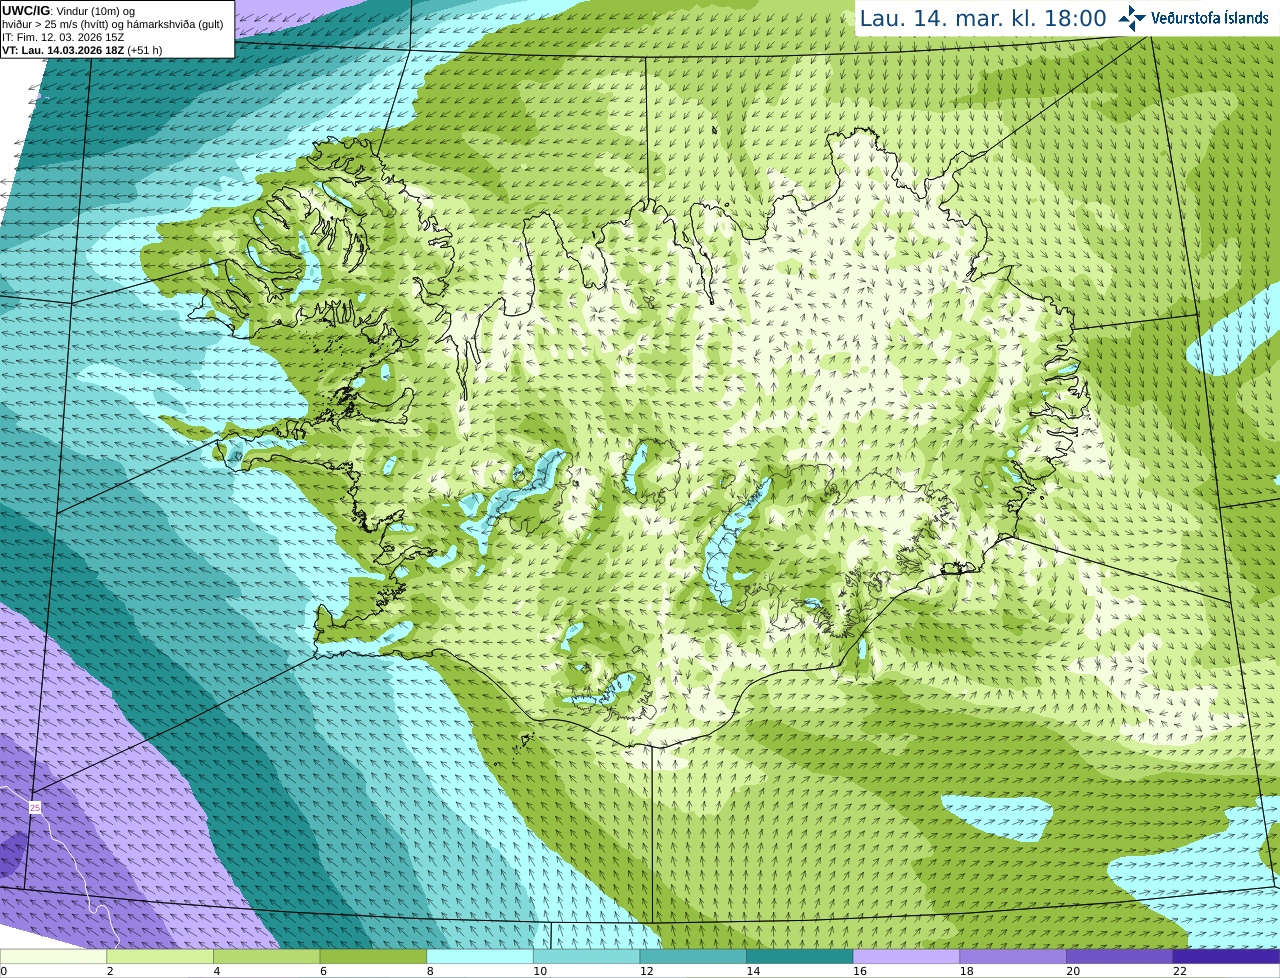Click the legend scale number 6

(x=323, y=971)
